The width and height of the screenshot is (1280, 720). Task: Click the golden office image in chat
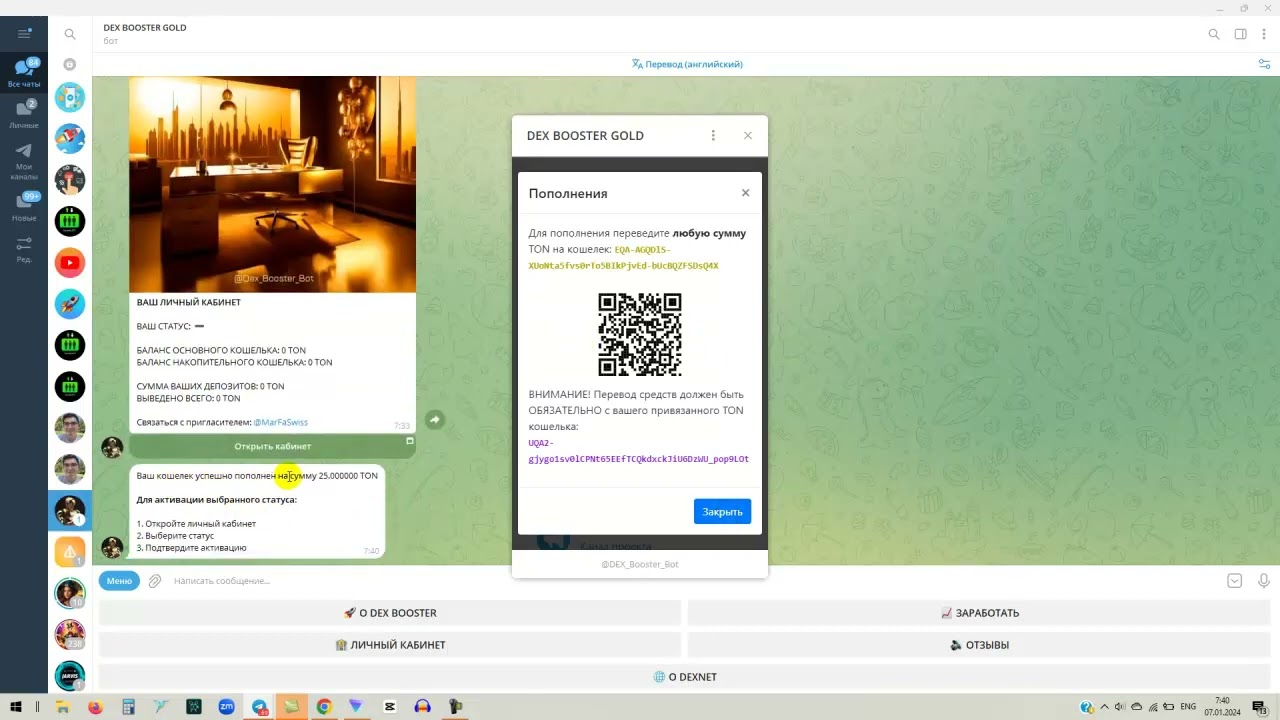point(272,184)
